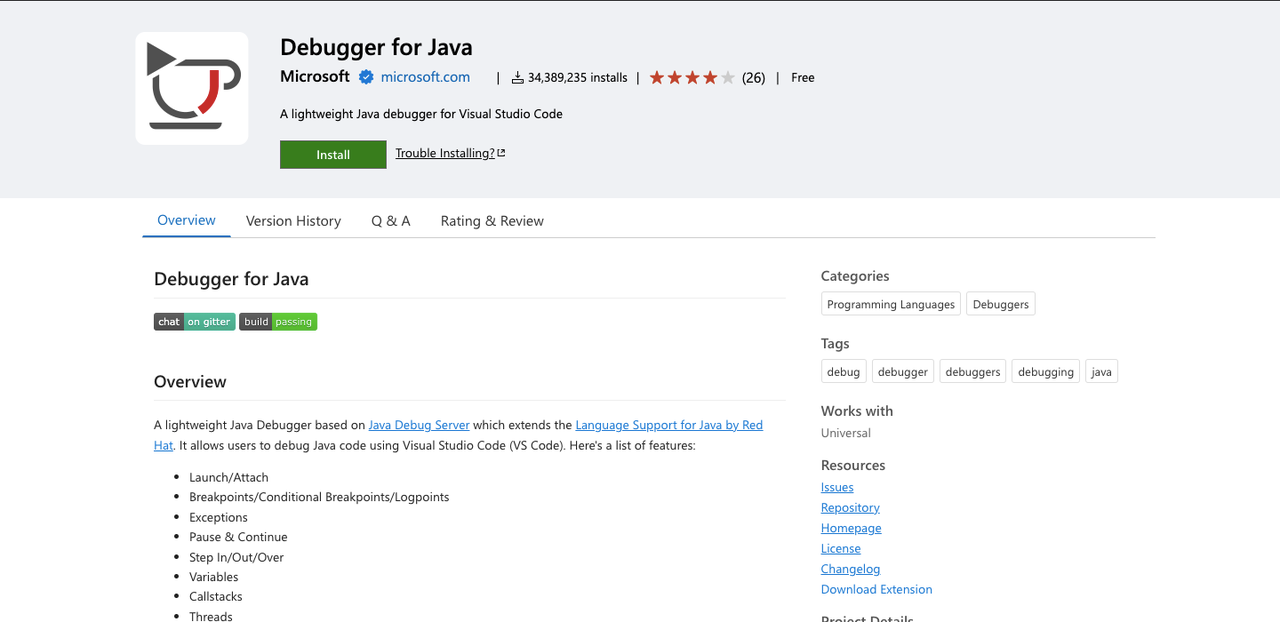Click the Categories sidebar heading

point(855,276)
